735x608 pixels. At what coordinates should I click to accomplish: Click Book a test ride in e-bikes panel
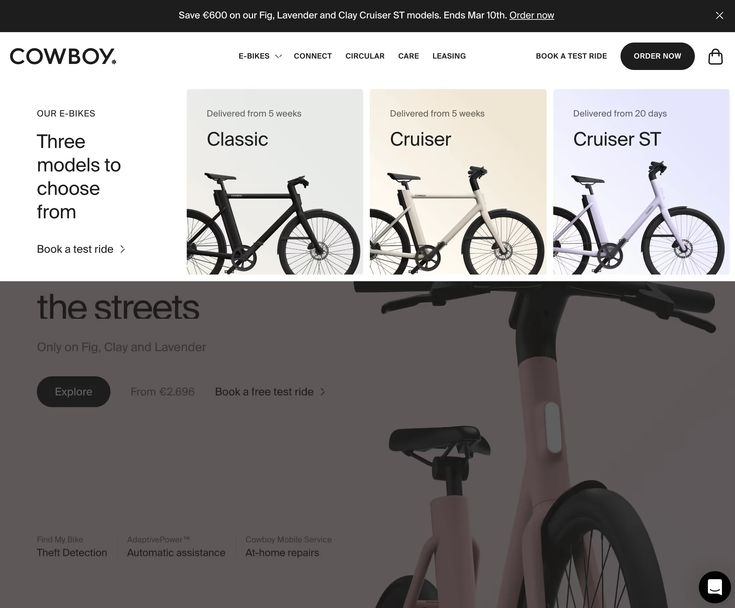point(75,249)
